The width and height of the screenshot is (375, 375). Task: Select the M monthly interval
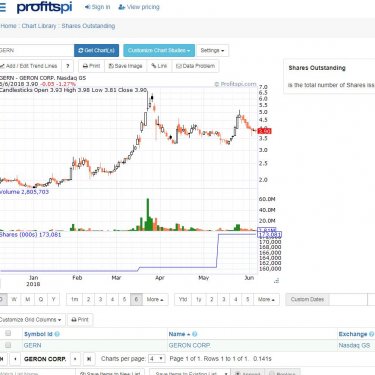point(28,299)
